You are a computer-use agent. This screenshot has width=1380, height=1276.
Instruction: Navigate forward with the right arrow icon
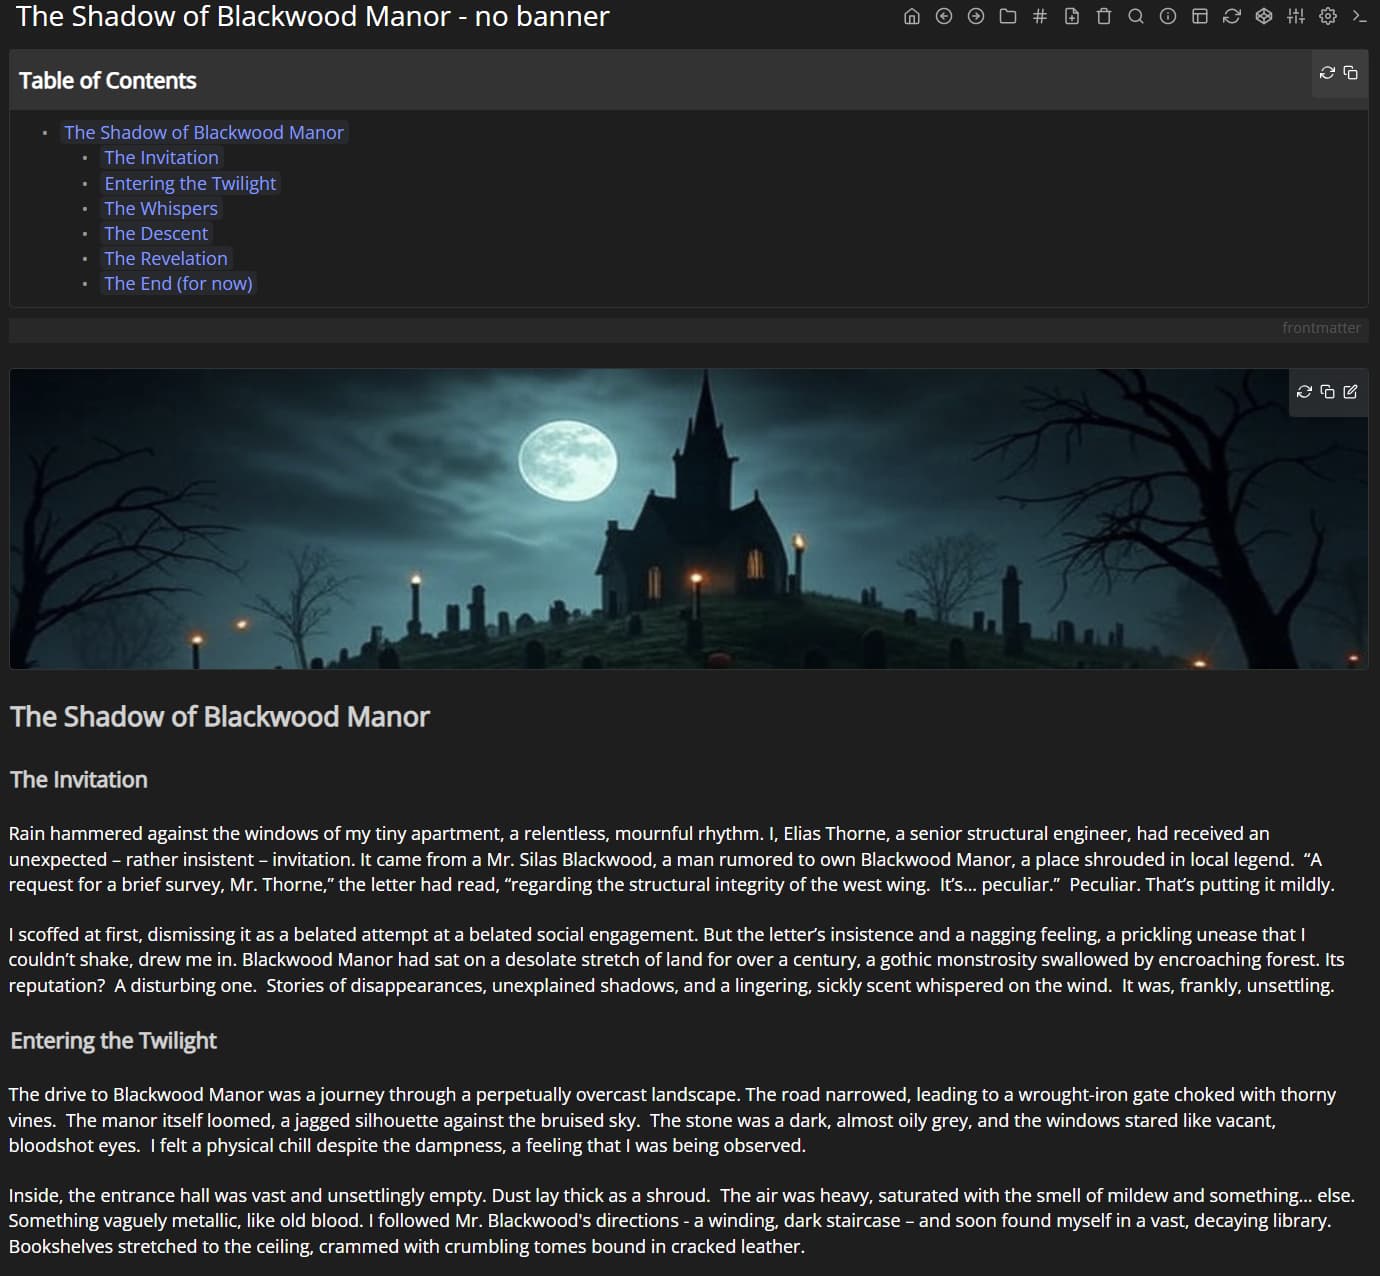(x=976, y=16)
